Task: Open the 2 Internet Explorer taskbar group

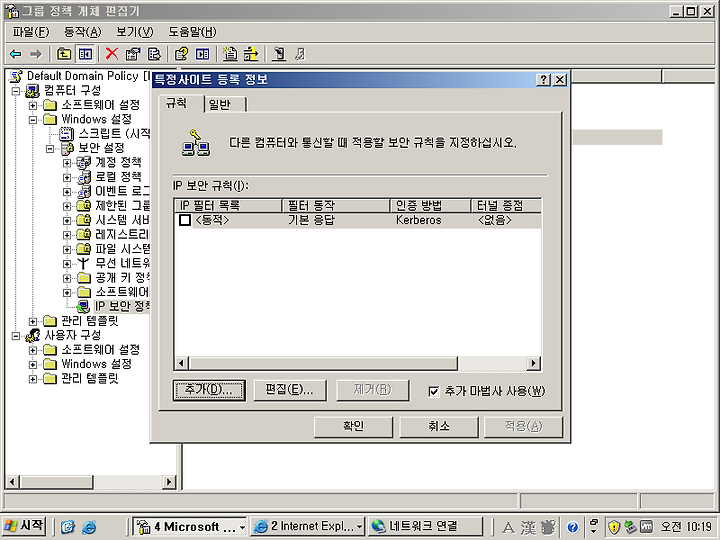Action: pyautogui.click(x=309, y=526)
